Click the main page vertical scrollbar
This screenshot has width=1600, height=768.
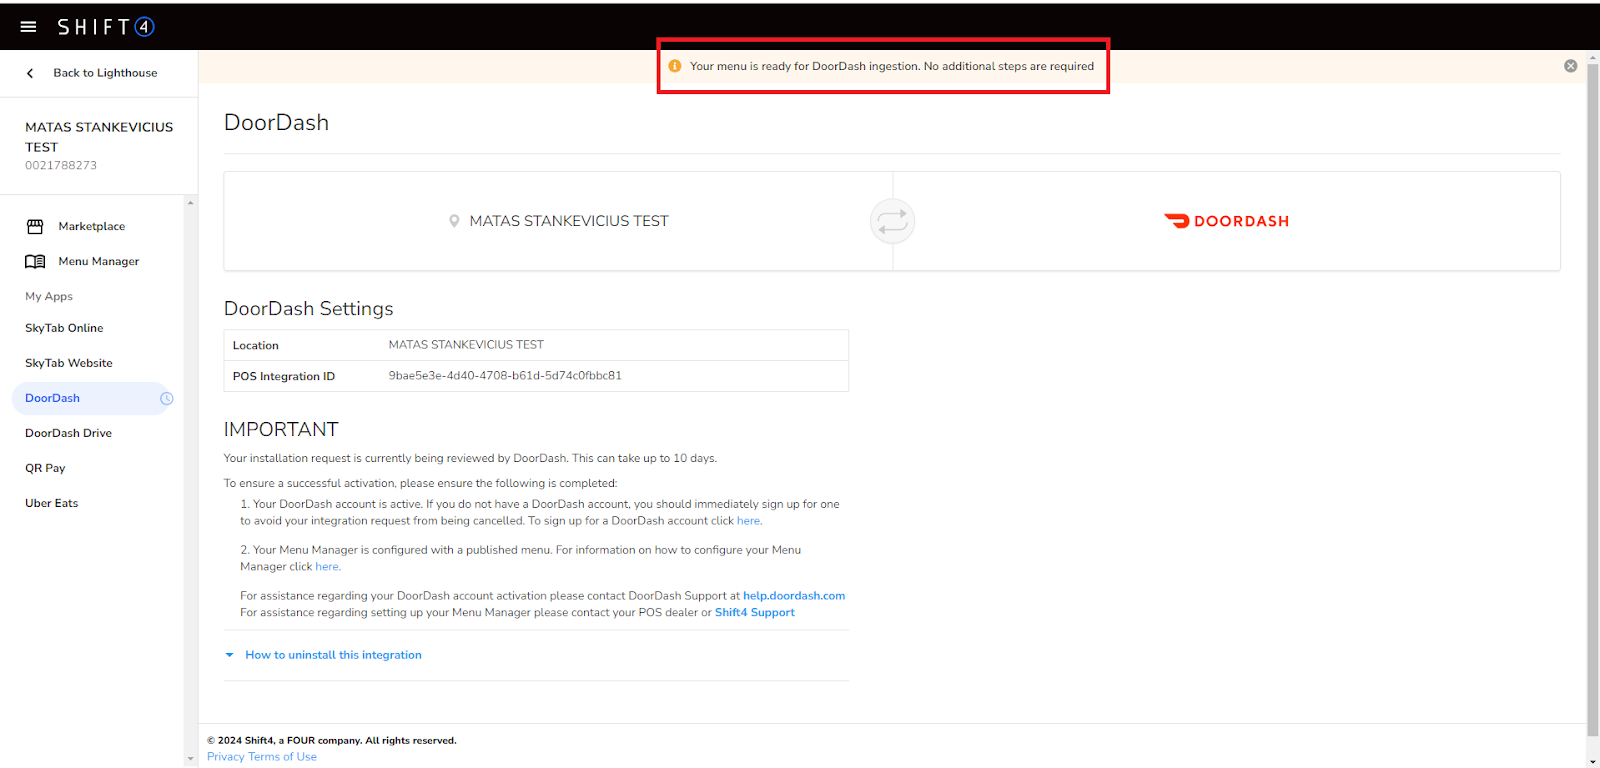coord(1592,400)
